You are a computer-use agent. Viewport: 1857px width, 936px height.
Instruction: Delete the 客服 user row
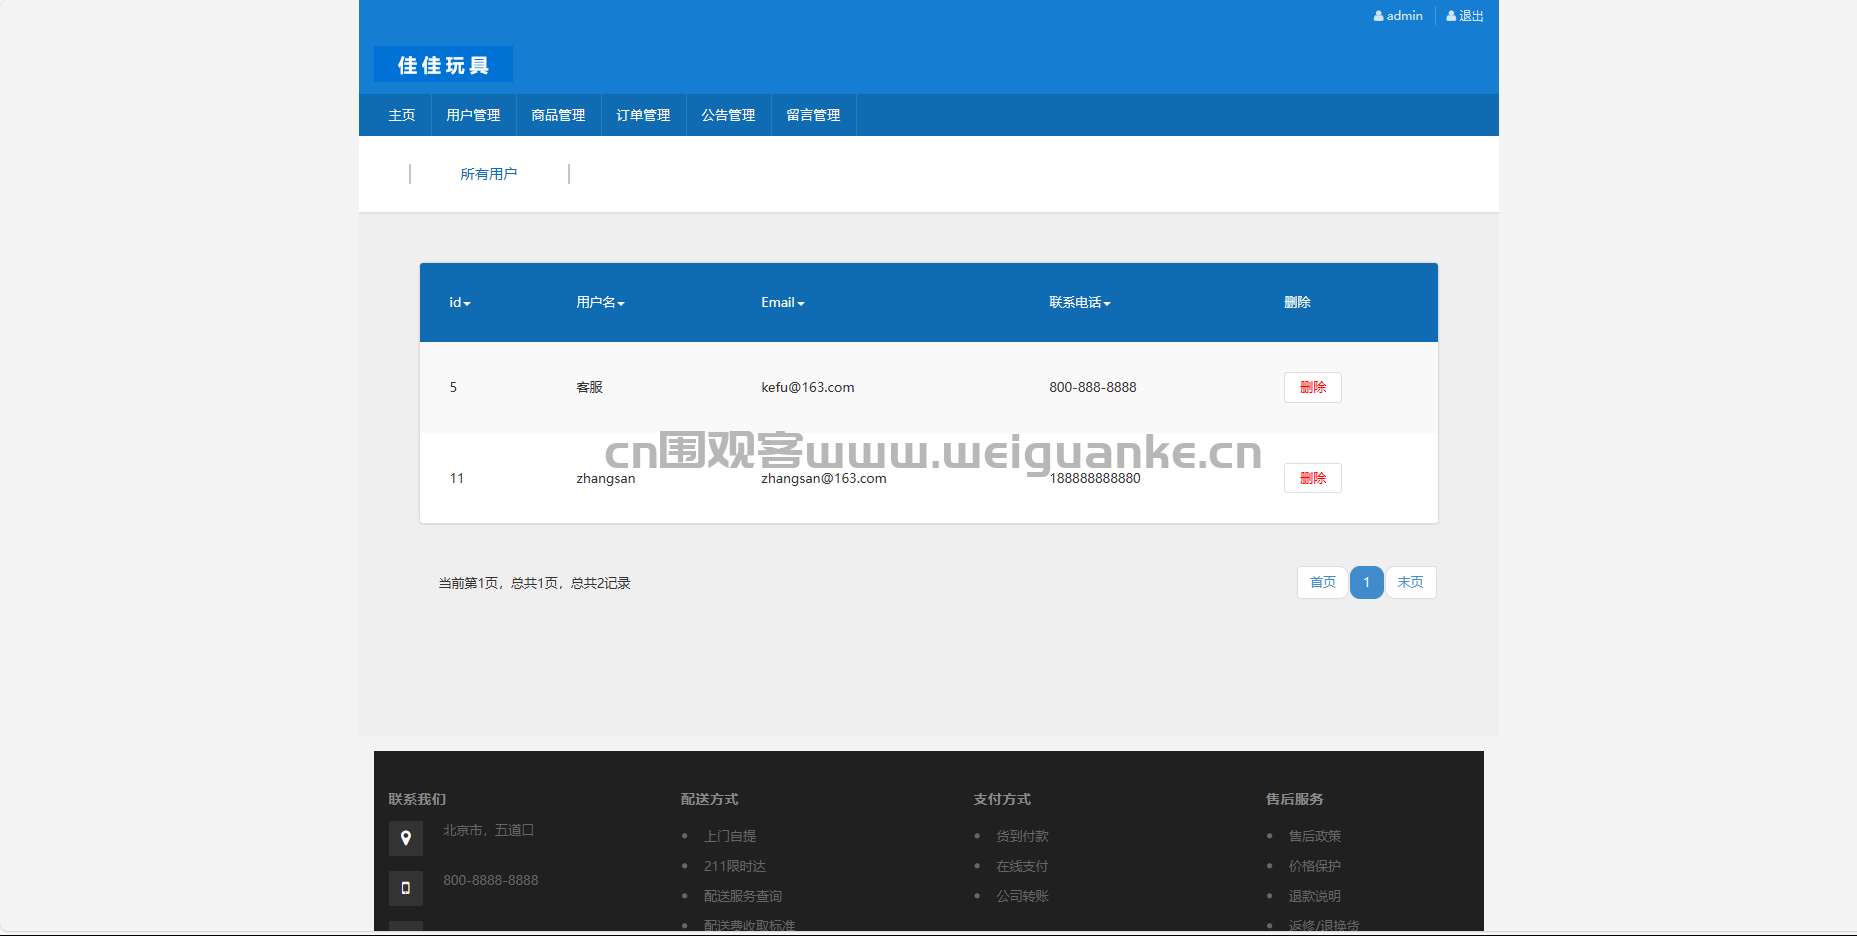click(x=1313, y=387)
